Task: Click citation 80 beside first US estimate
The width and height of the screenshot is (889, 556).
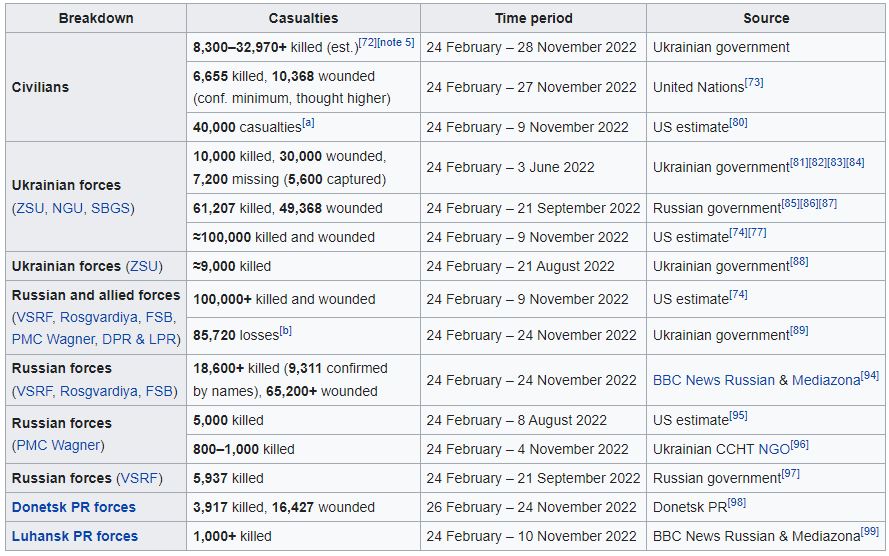Action: [x=738, y=122]
